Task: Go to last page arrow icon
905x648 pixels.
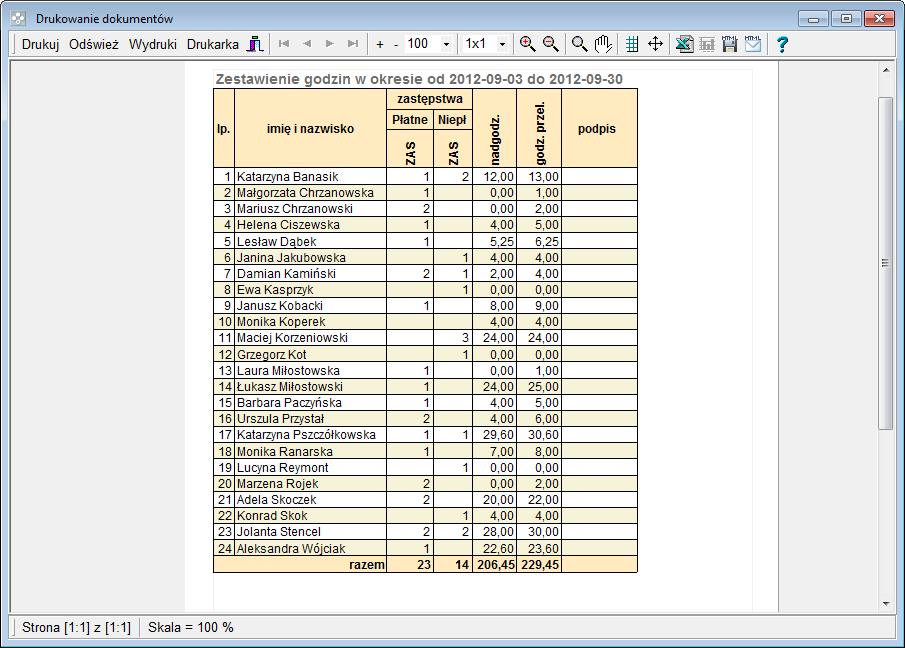Action: click(x=353, y=44)
